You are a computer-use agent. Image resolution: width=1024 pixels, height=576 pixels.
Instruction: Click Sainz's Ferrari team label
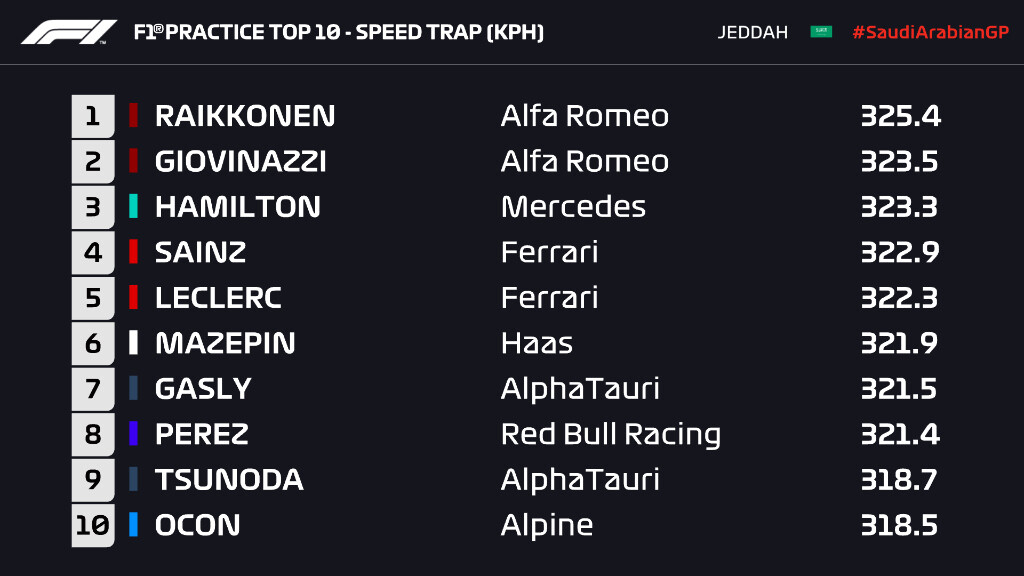point(549,252)
